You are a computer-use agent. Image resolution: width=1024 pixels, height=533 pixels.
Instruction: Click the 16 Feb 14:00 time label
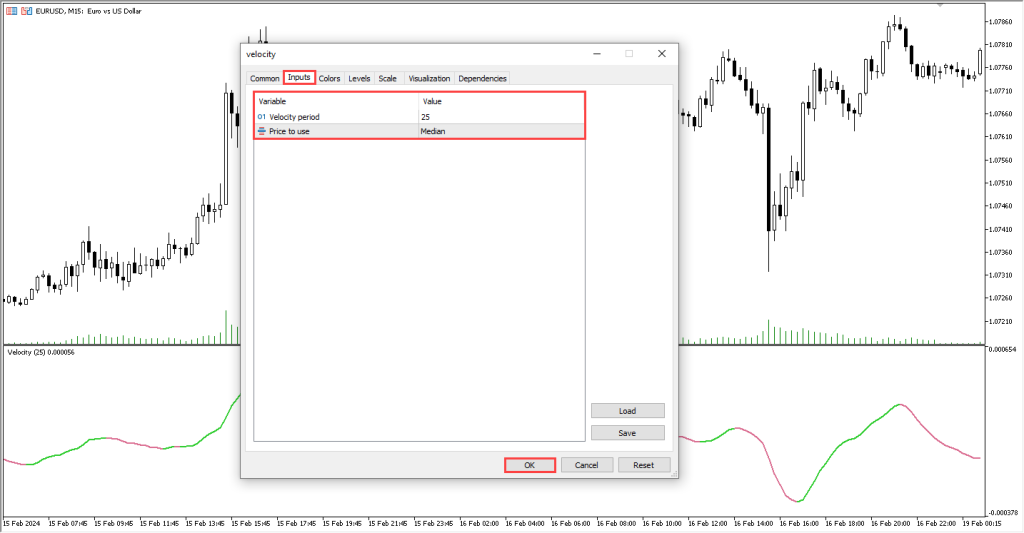coord(756,523)
